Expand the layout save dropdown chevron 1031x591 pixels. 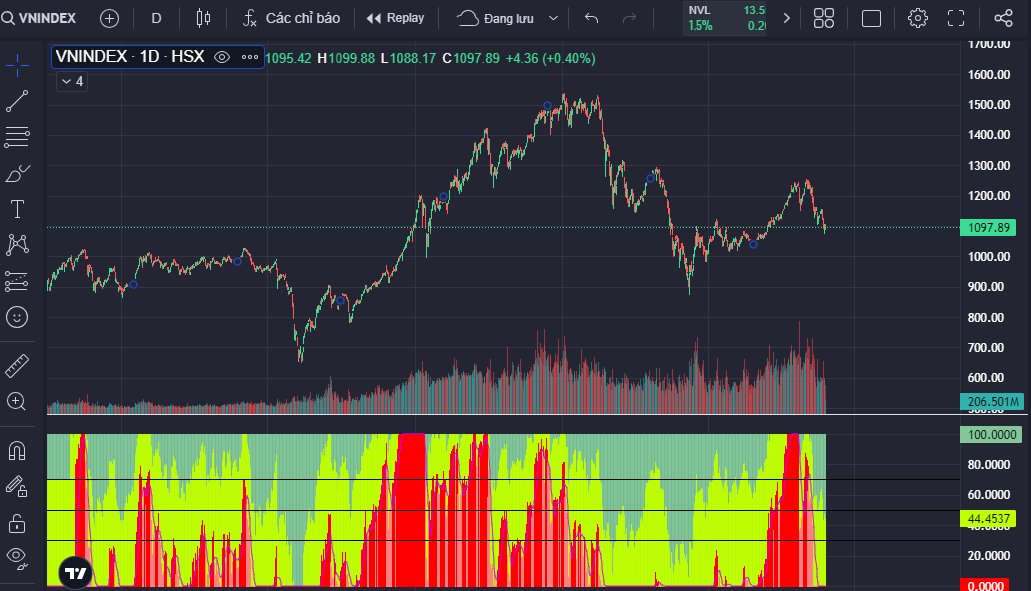tap(554, 18)
